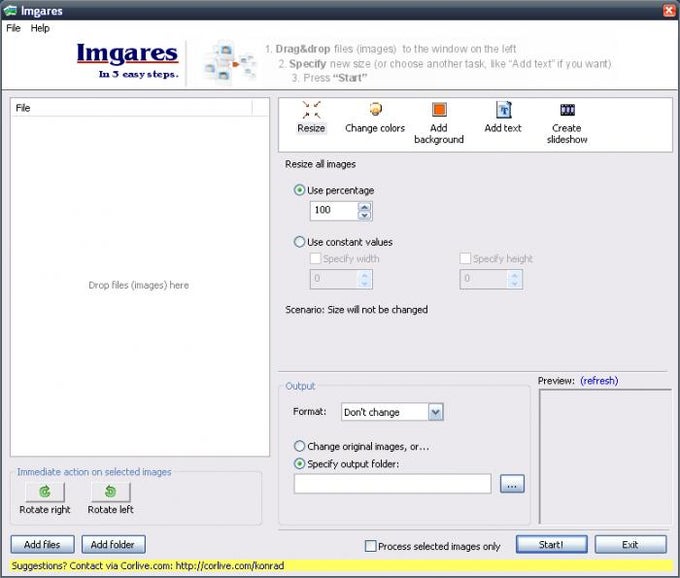
Task: Click the Preview image pane
Action: [605, 457]
